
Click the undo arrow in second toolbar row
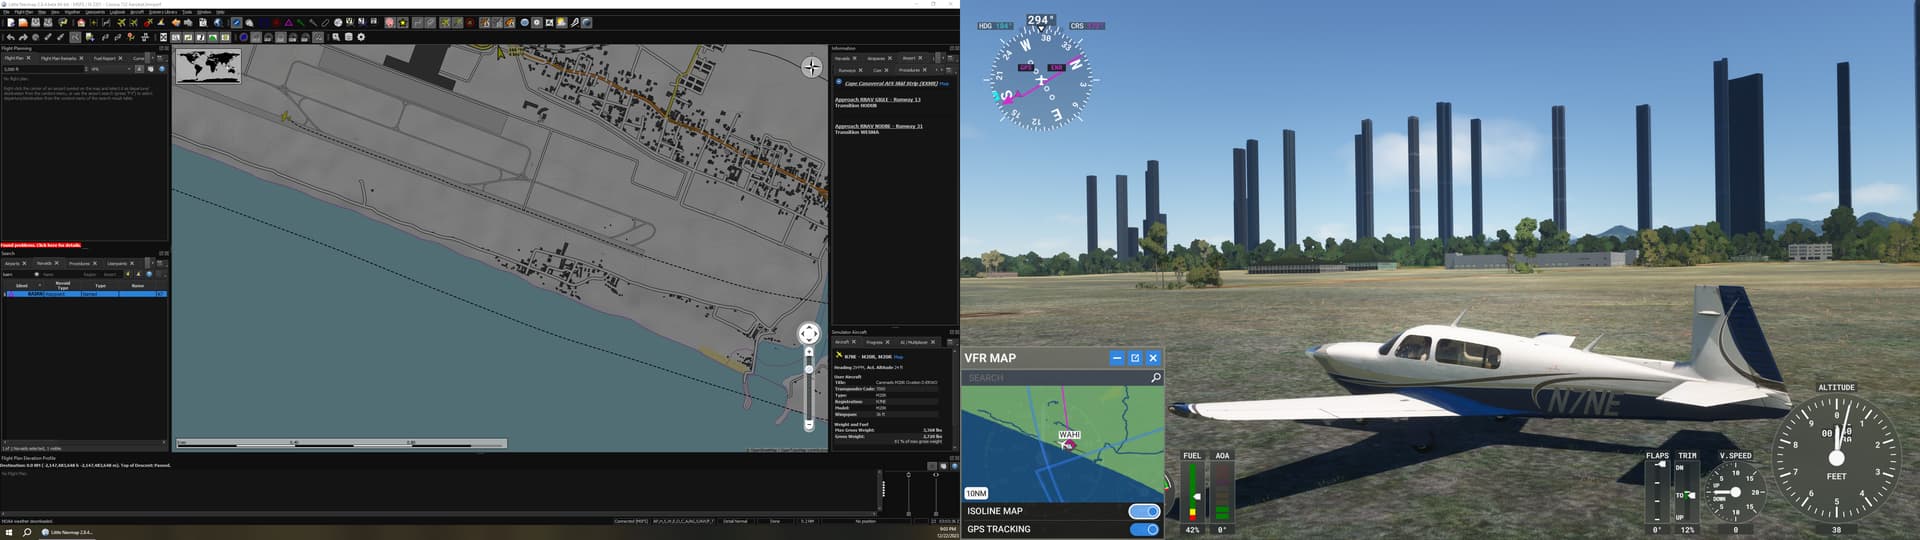pos(11,37)
